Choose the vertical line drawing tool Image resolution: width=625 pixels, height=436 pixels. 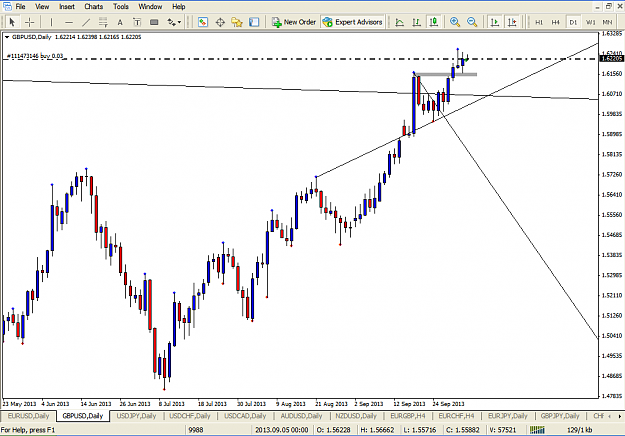[51, 22]
